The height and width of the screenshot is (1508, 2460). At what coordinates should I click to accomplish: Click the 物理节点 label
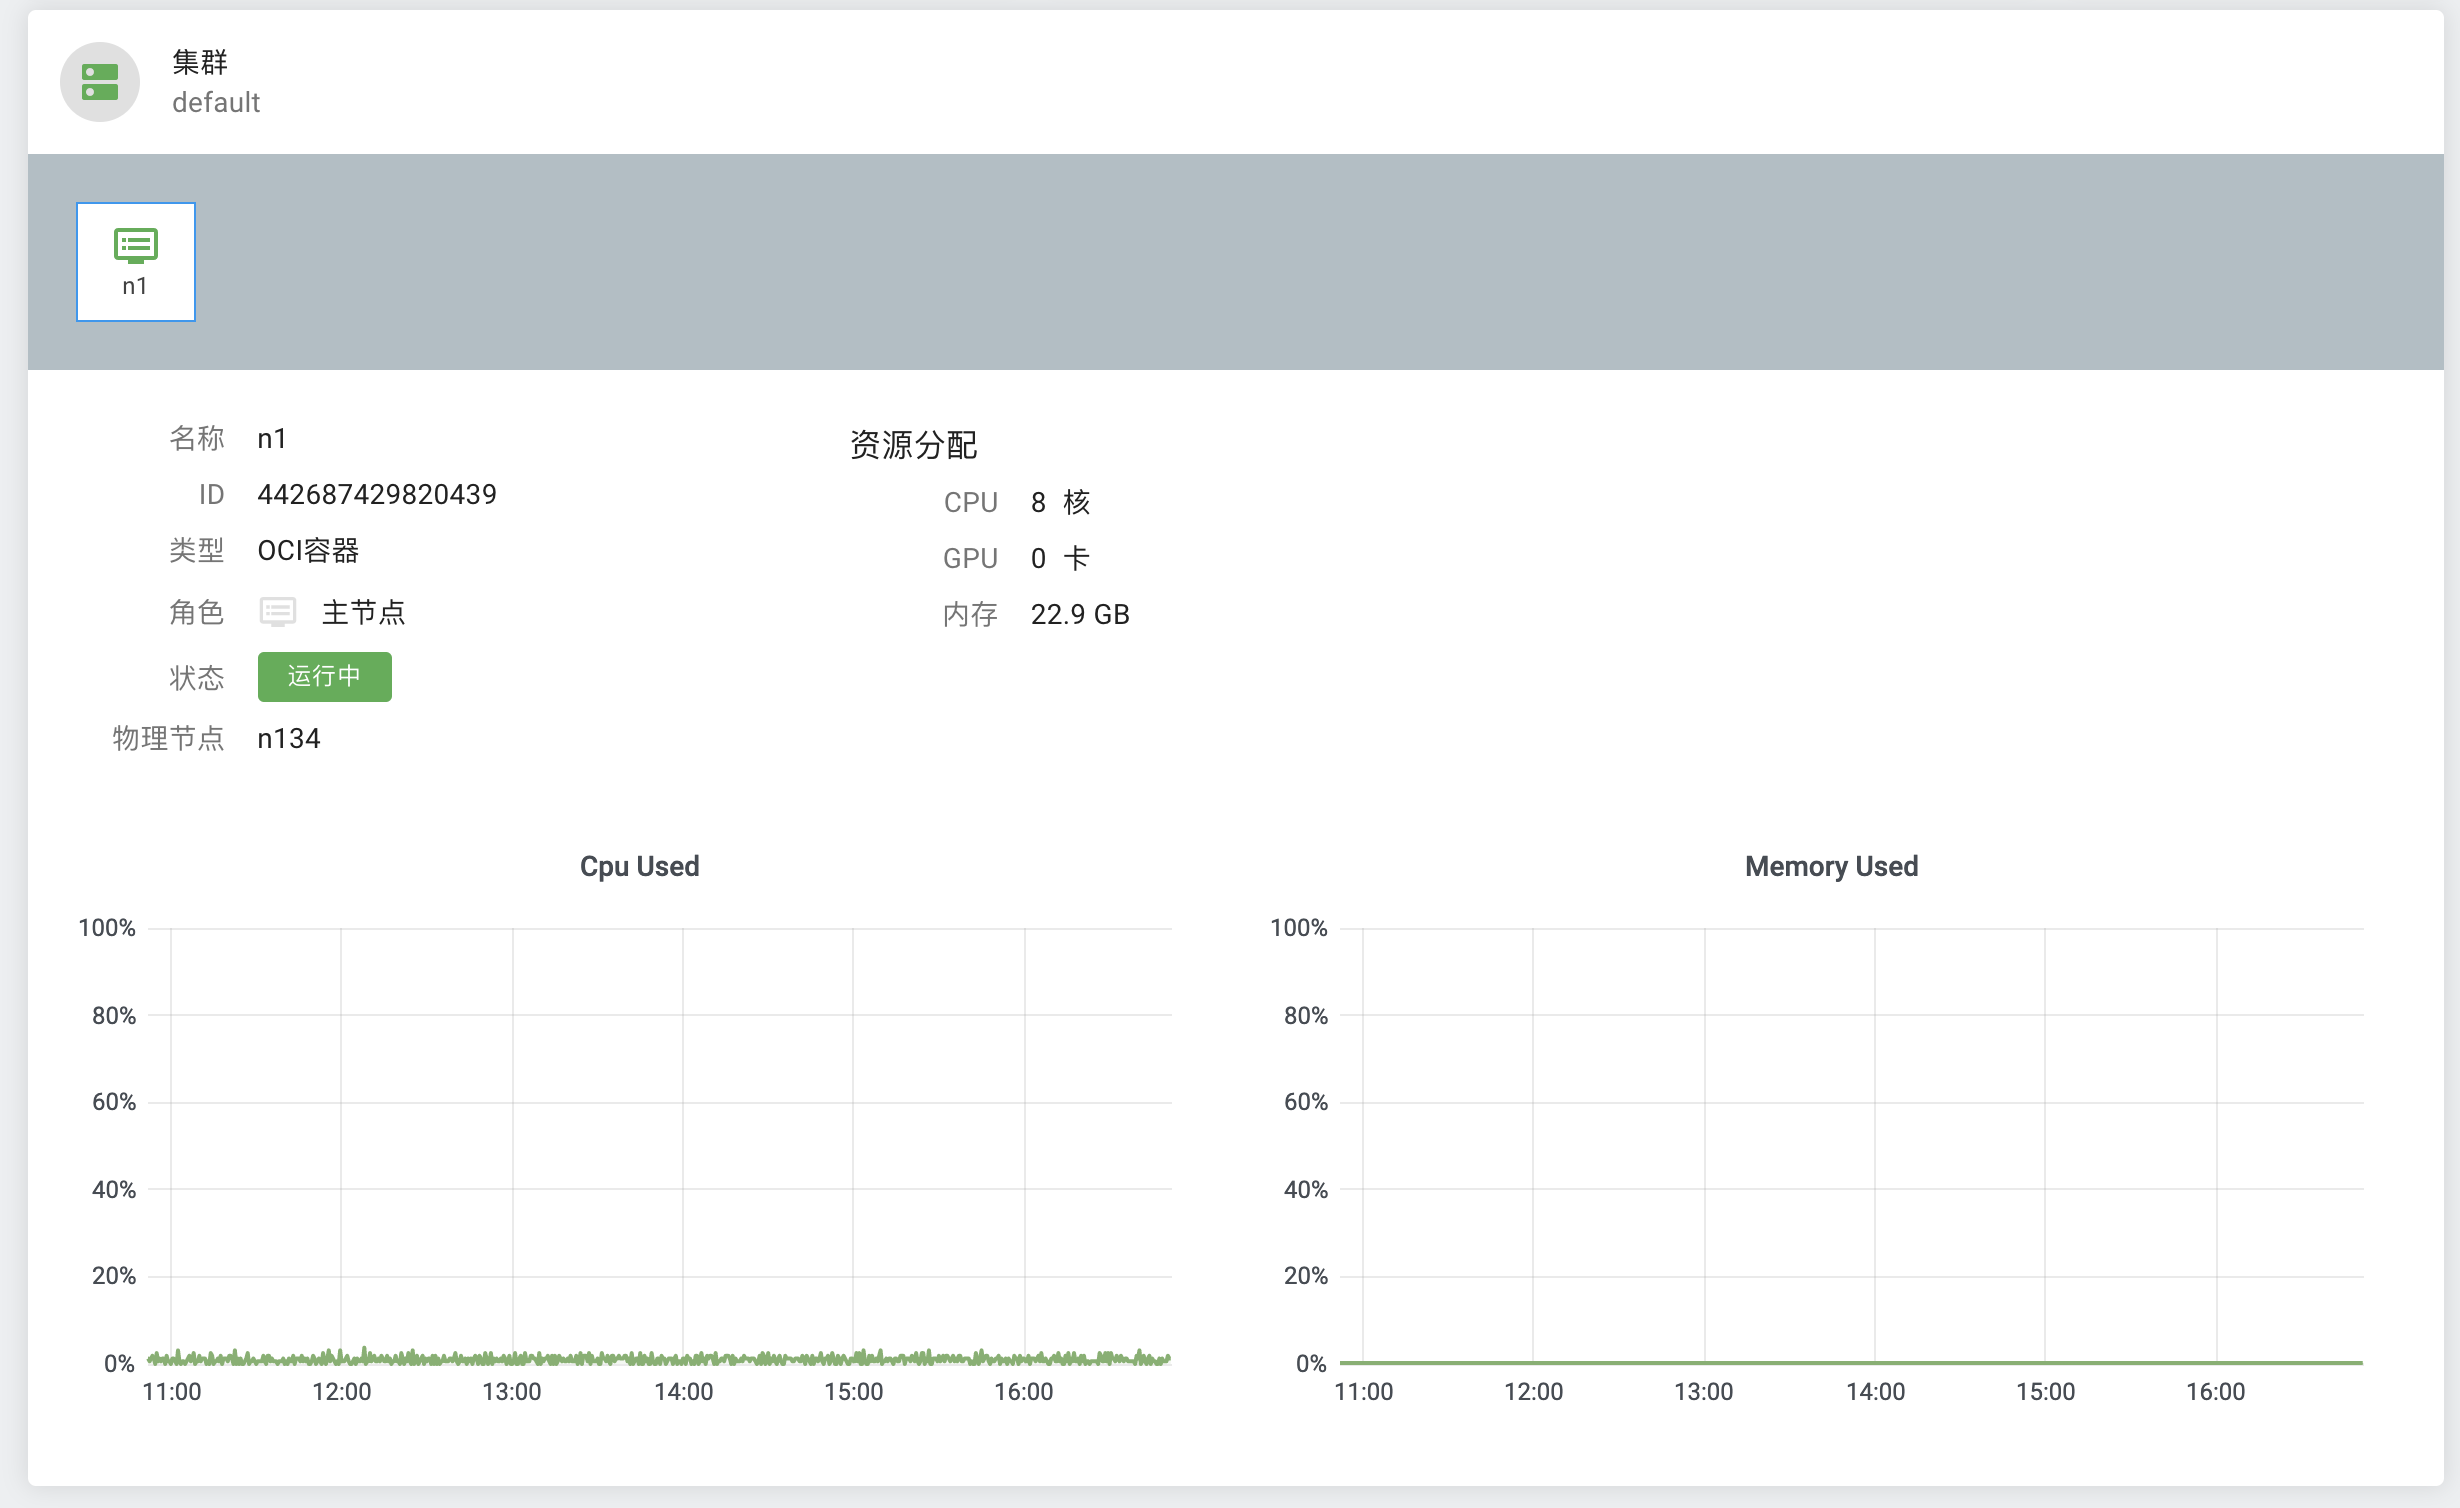click(x=168, y=738)
